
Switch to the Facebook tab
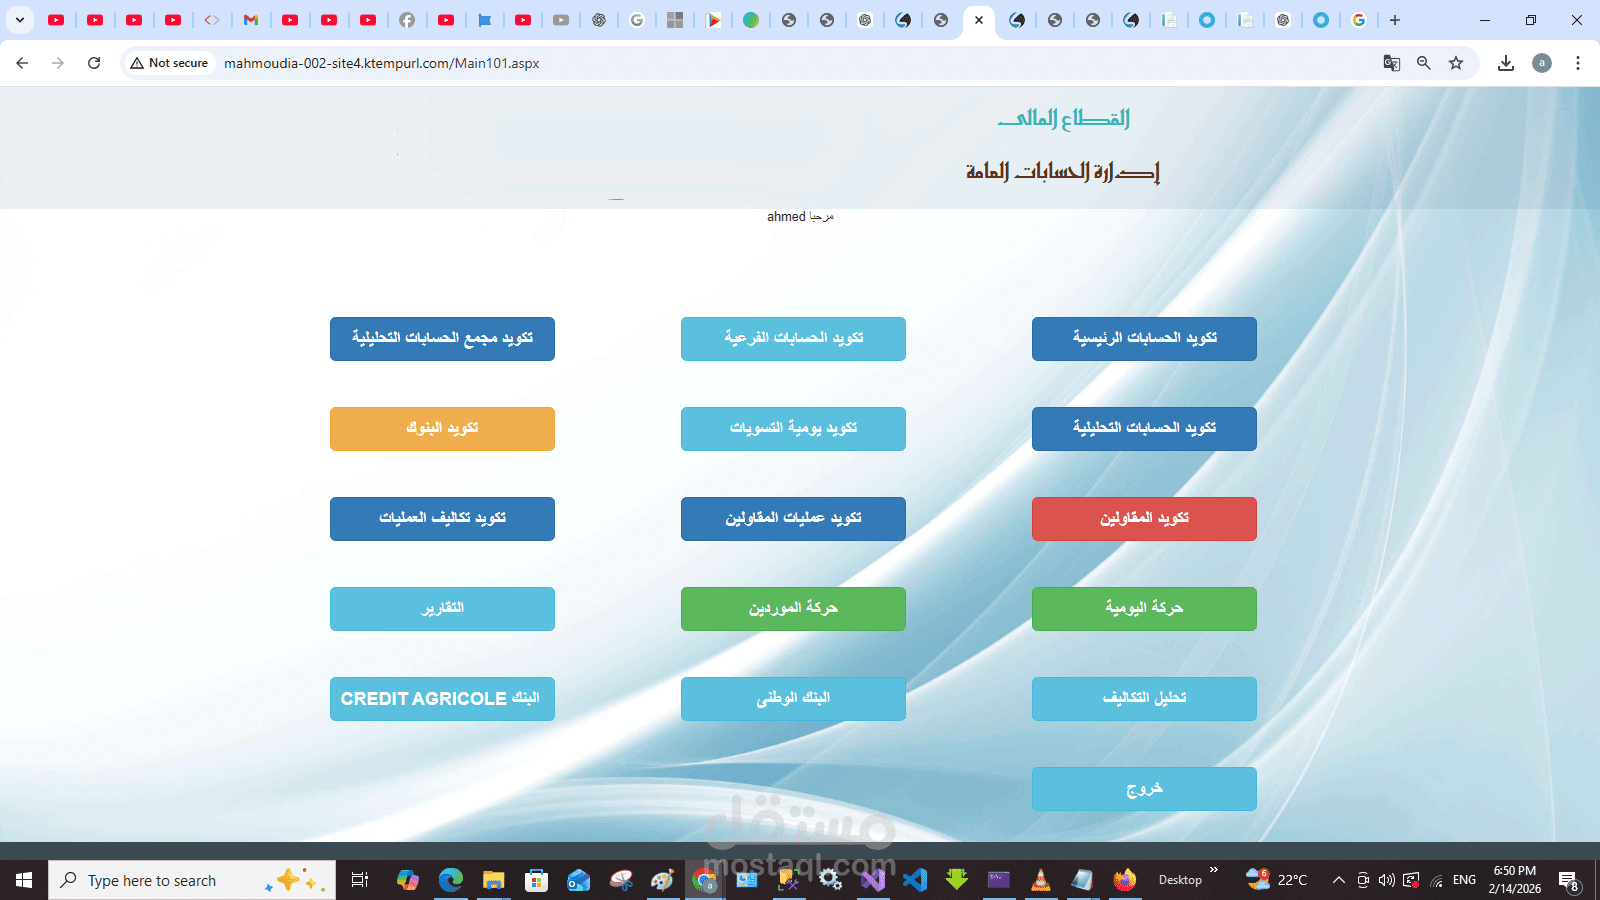pos(407,20)
